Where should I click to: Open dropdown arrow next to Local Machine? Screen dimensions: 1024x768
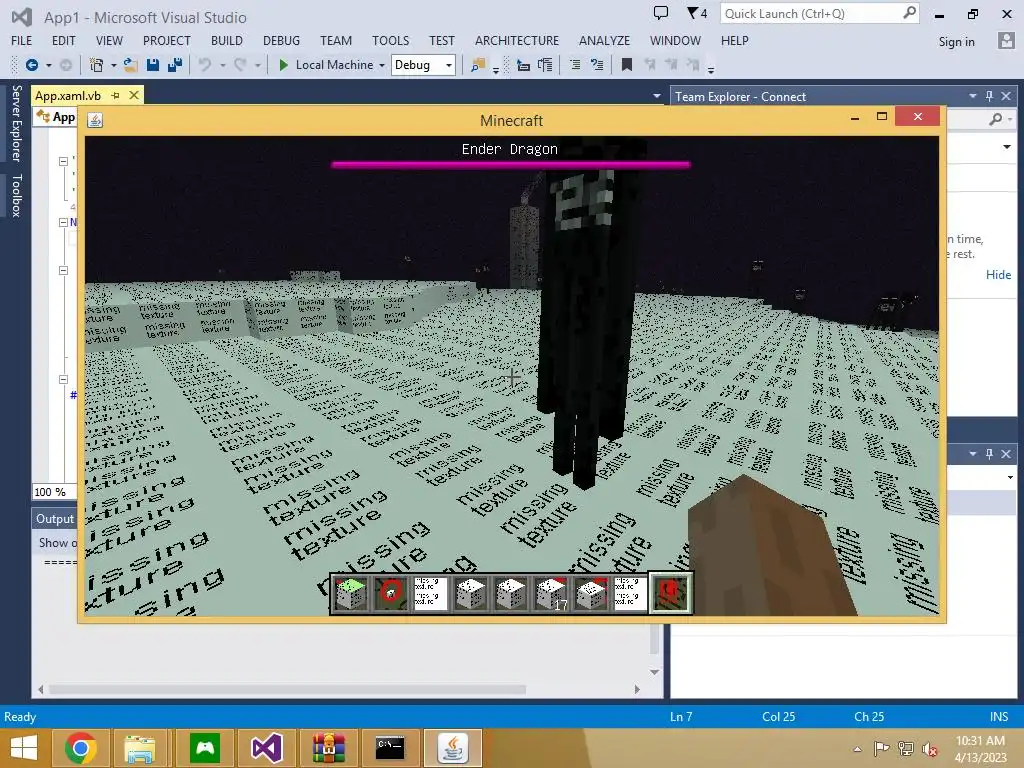(382, 65)
